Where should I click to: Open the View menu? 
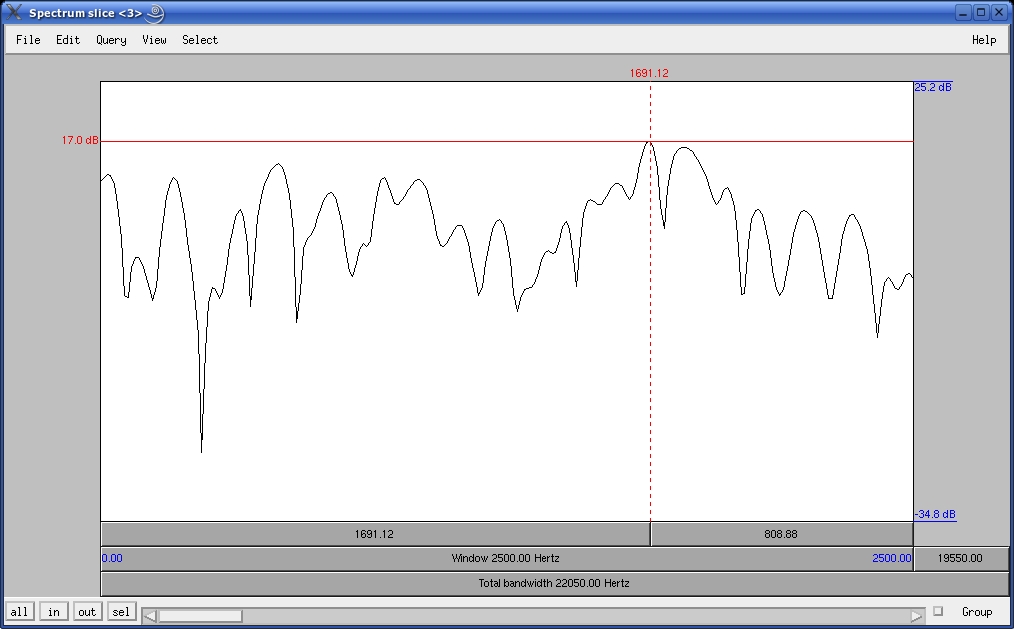tap(154, 40)
